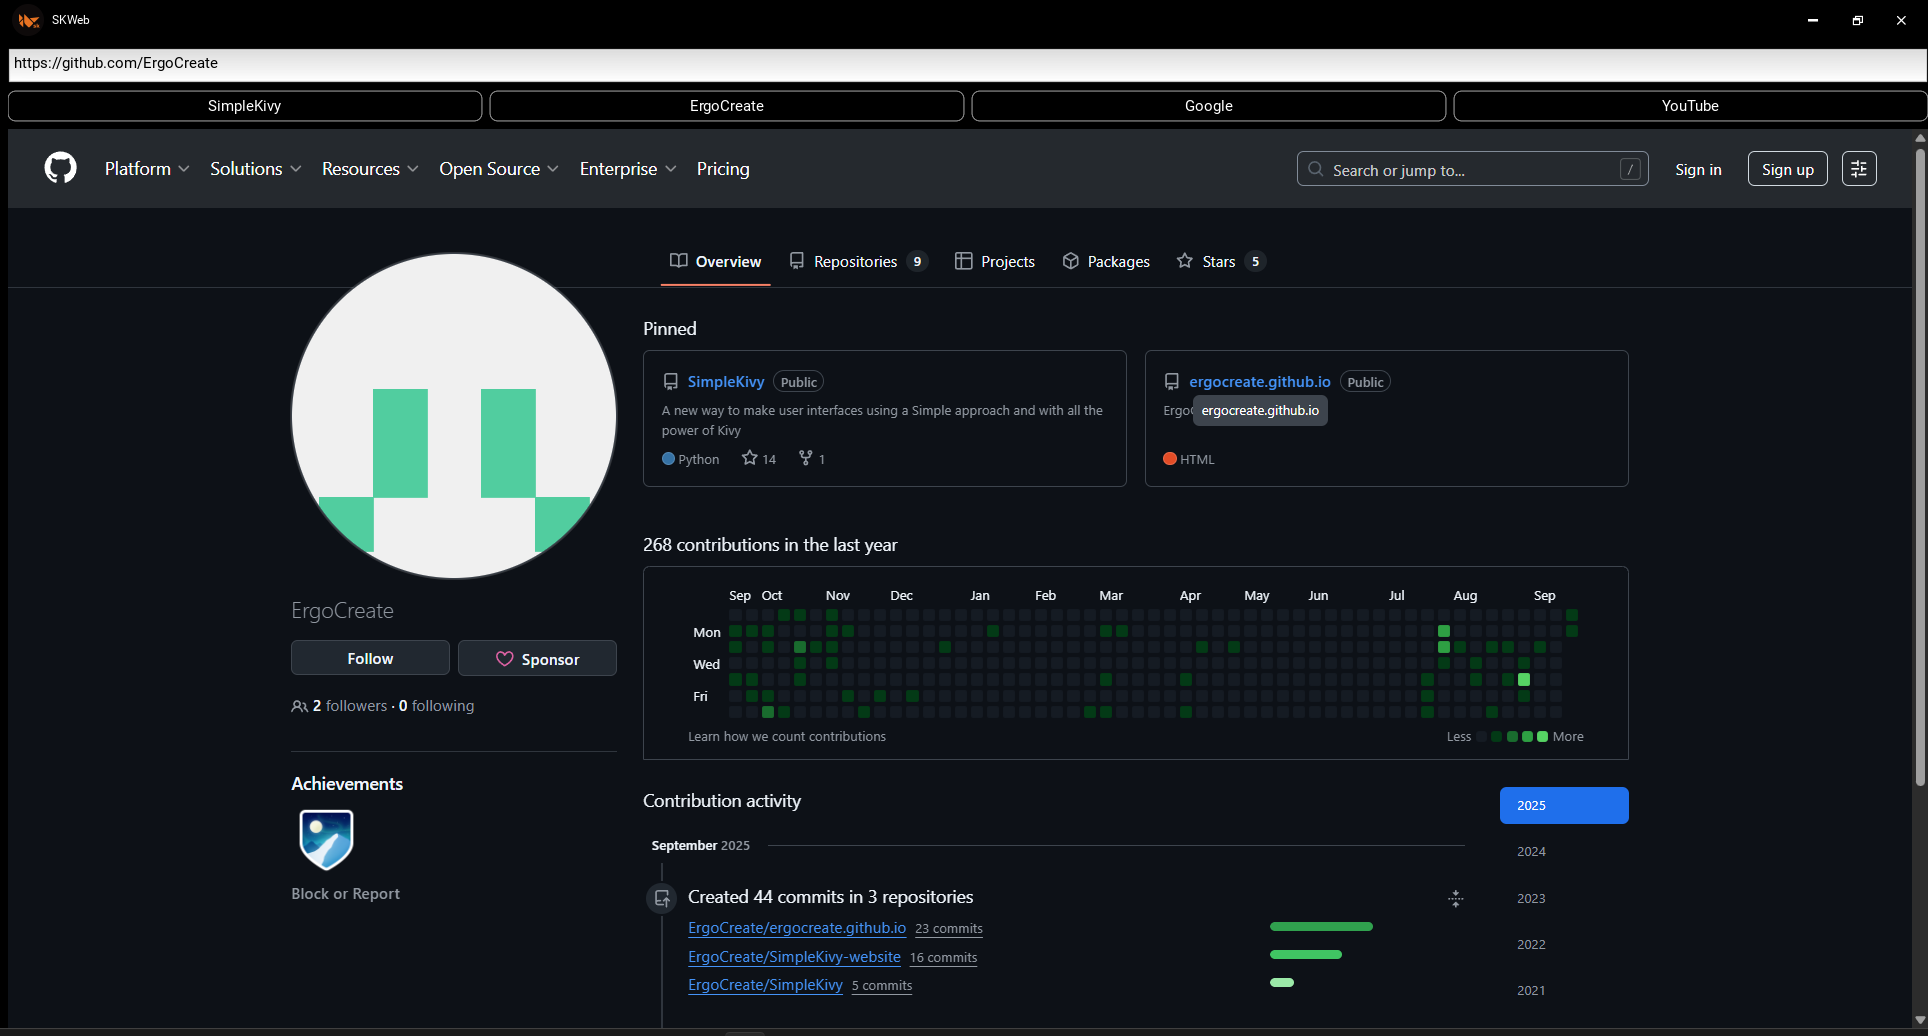Click the SimpleKivy fork count icon
Screen dimensions: 1928x1036
pos(806,458)
